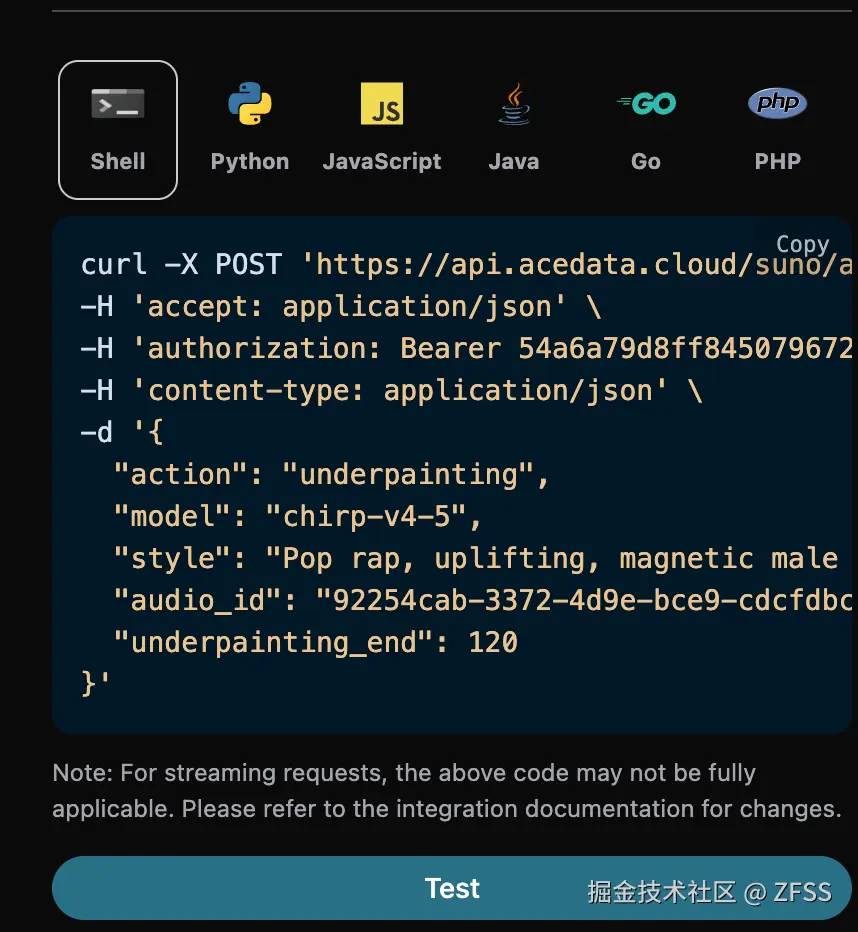
Task: Switch to the Python tab label
Action: tap(250, 162)
